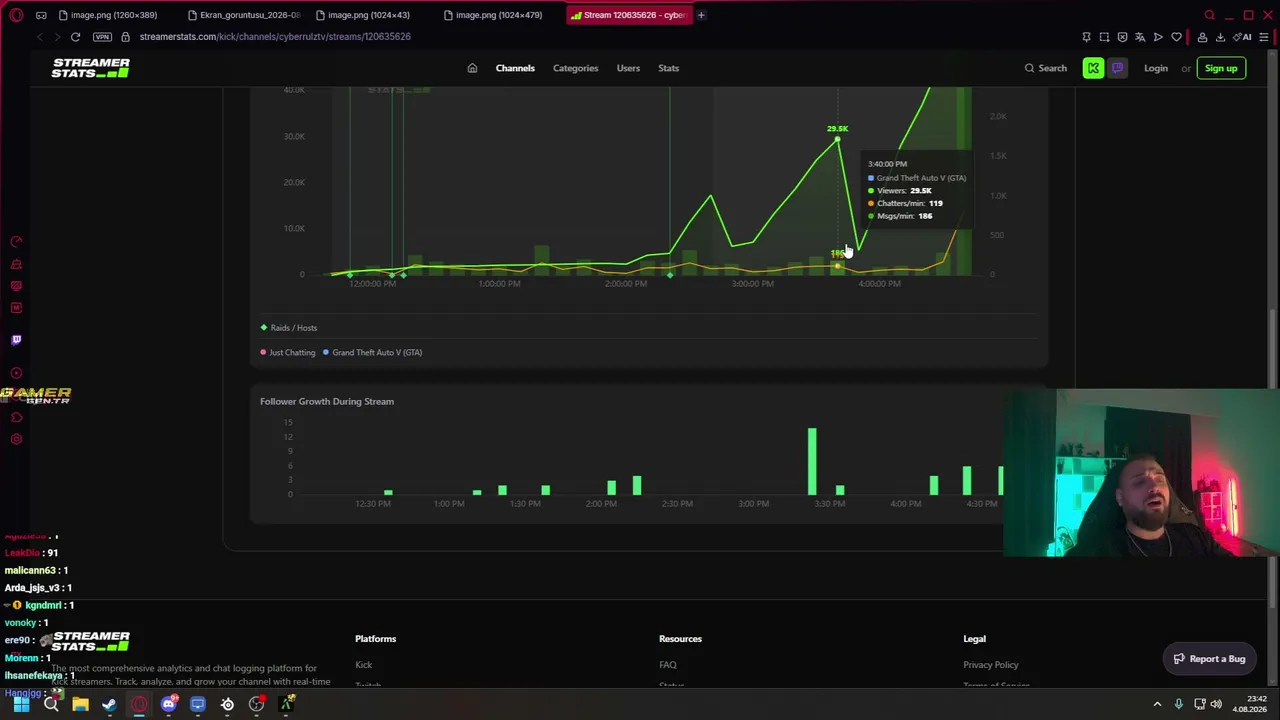
Task: Open the Stats nav item
Action: point(668,68)
